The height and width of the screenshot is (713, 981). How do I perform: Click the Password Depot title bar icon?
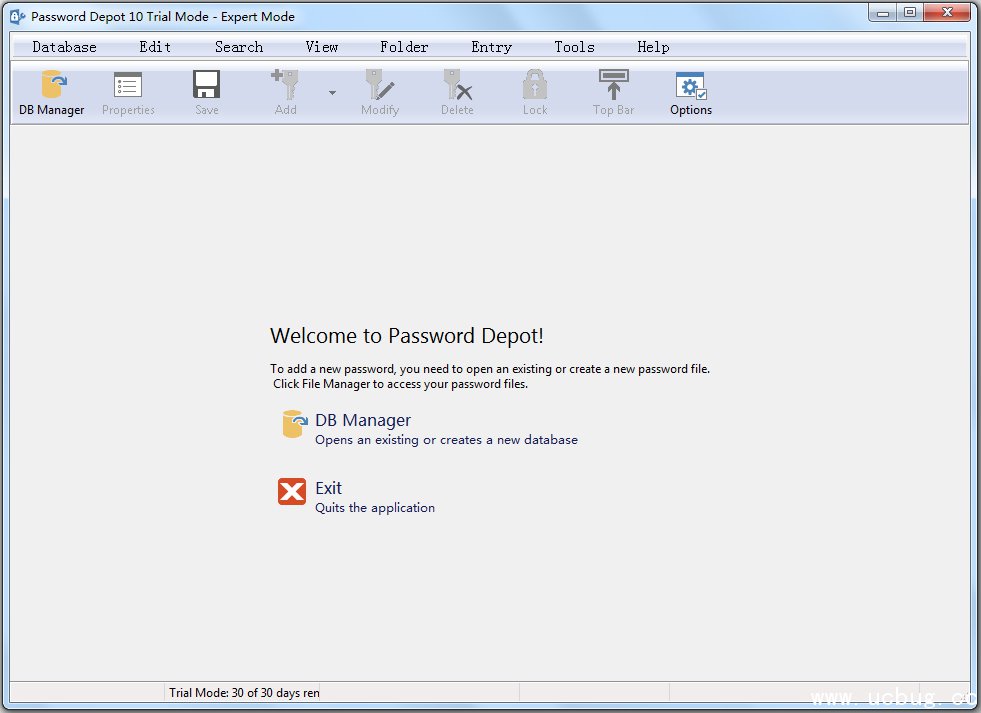[18, 17]
